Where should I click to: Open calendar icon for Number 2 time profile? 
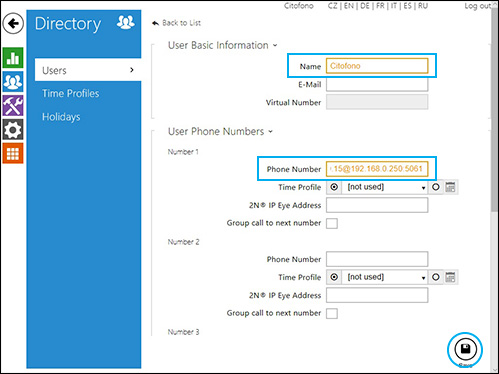450,277
